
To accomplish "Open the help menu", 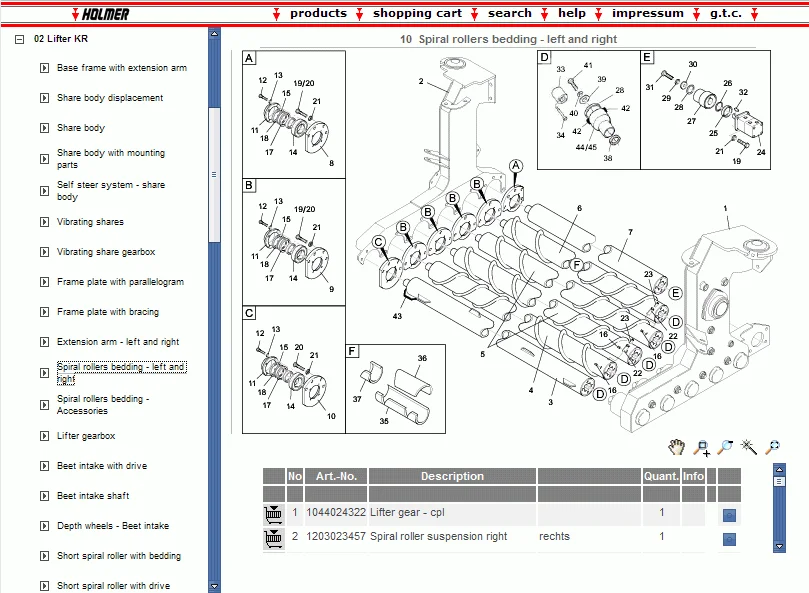I will [572, 13].
